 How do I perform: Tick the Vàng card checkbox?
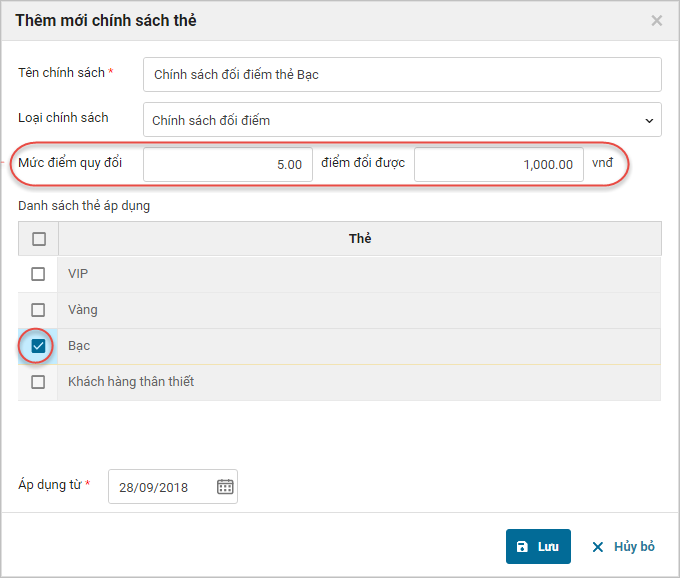[x=38, y=310]
